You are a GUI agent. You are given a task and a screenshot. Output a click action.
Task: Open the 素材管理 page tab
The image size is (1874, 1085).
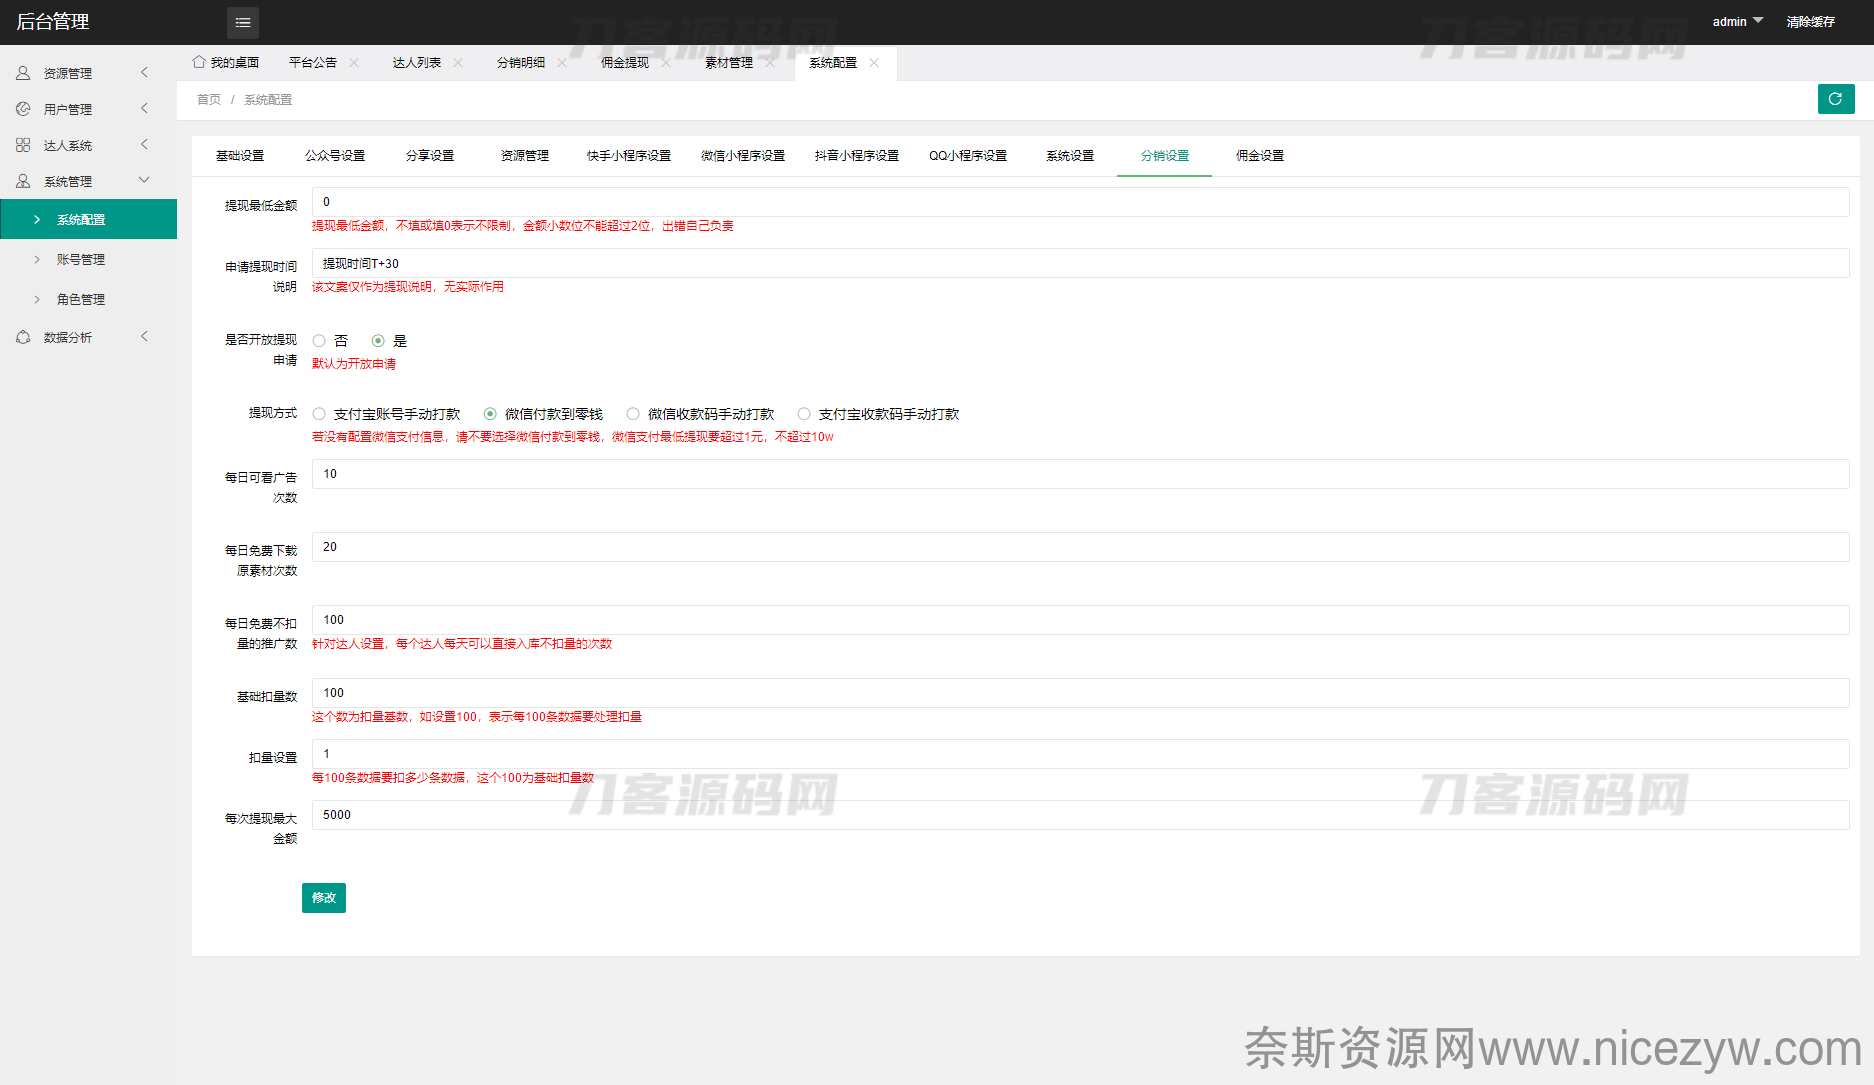(729, 62)
